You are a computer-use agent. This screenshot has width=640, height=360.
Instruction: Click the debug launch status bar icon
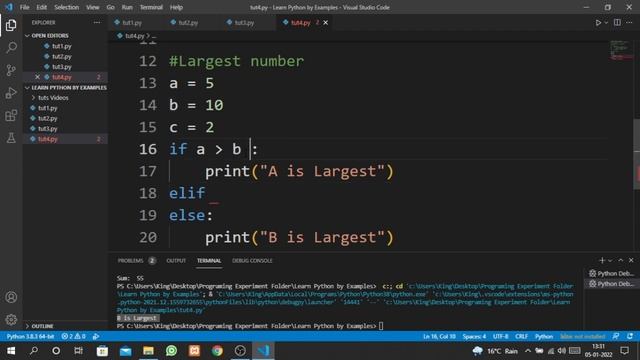click(96, 336)
